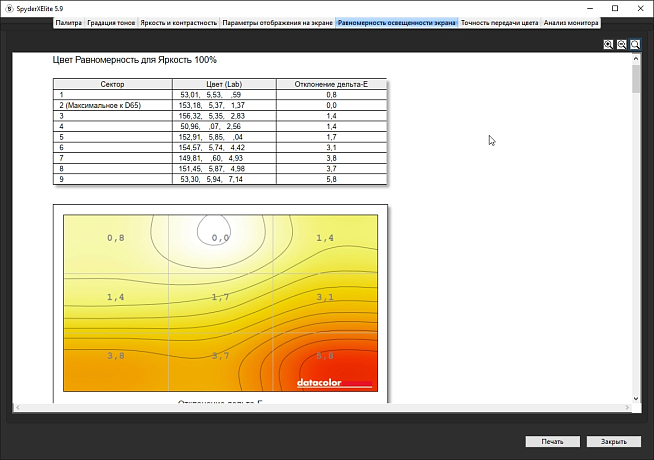Click the vertical scrollbar up arrow
654x460 pixels.
pyautogui.click(x=637, y=58)
